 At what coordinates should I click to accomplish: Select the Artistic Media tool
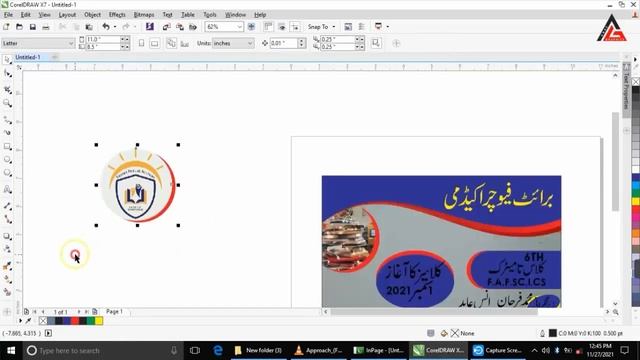[x=7, y=133]
